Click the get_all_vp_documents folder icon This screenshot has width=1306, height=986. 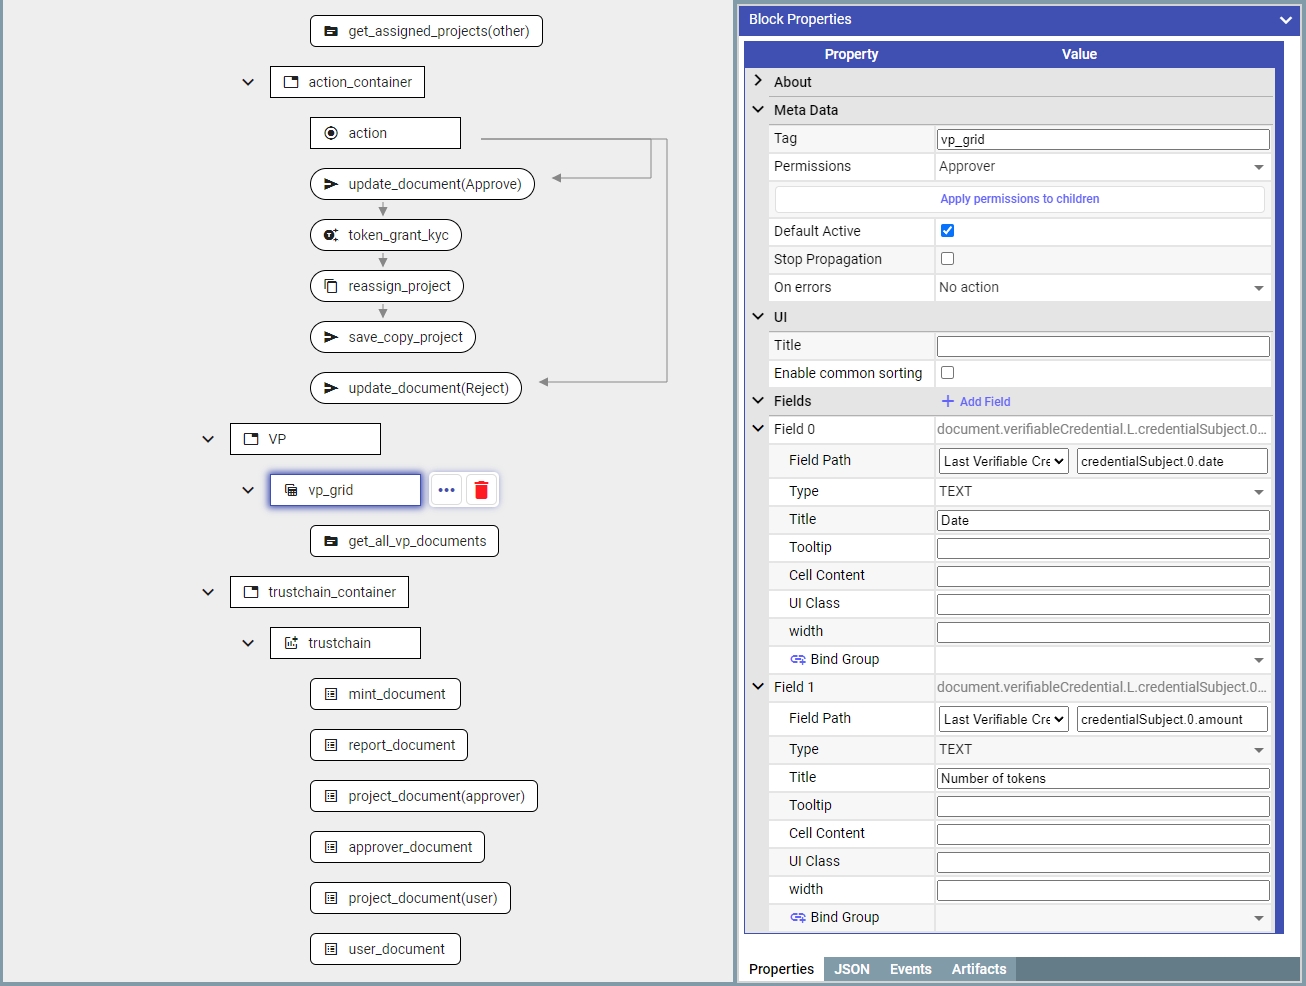(x=331, y=541)
